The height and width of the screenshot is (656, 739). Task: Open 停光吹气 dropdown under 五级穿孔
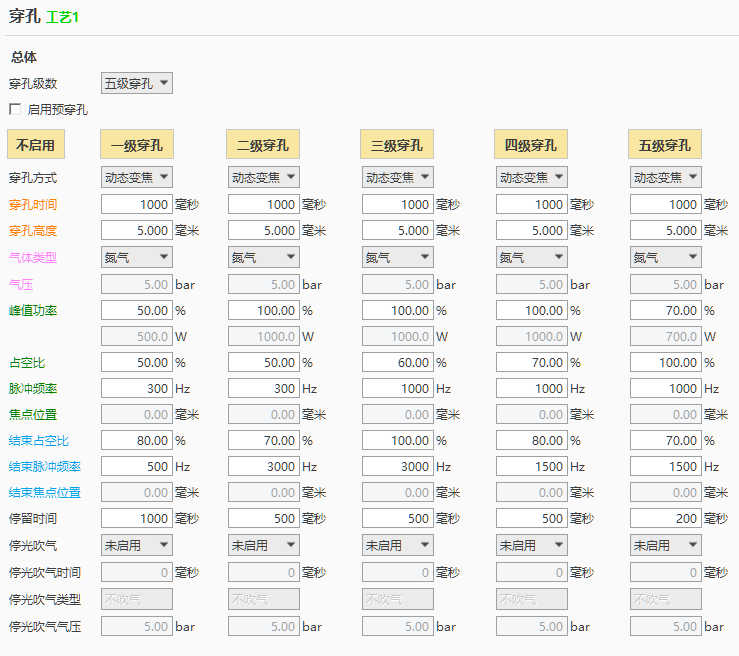pyautogui.click(x=665, y=545)
